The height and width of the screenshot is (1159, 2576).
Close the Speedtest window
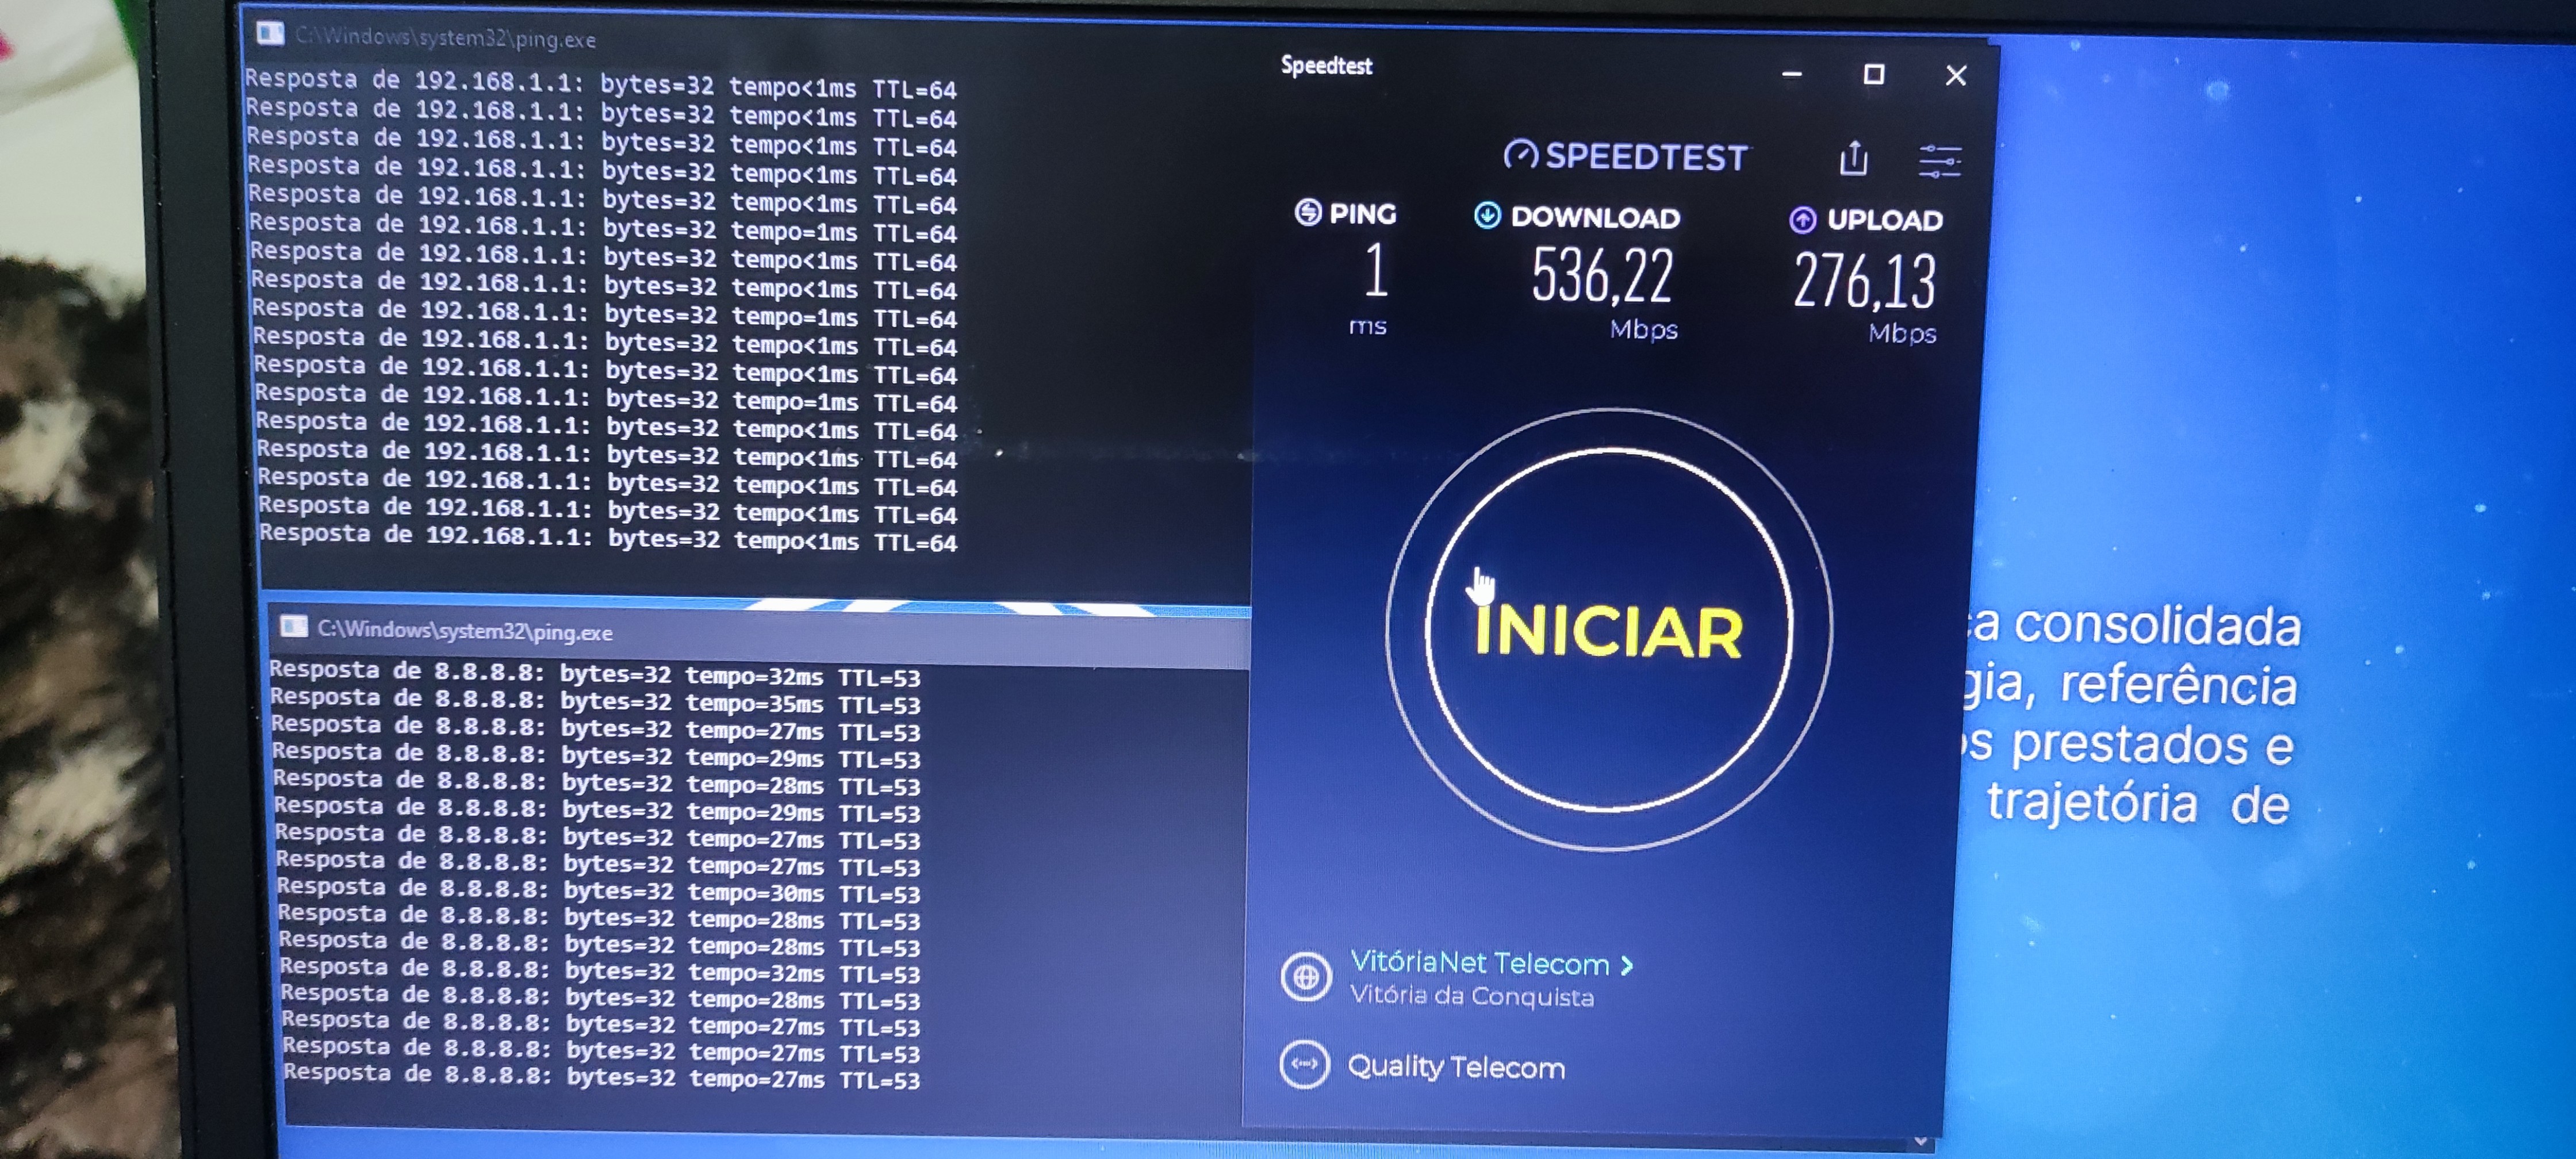click(x=1955, y=76)
